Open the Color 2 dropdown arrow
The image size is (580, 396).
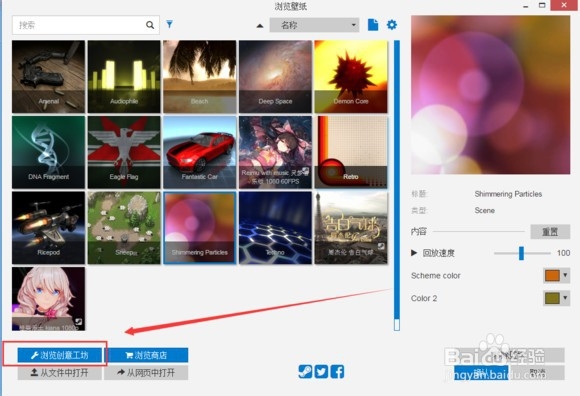(565, 298)
